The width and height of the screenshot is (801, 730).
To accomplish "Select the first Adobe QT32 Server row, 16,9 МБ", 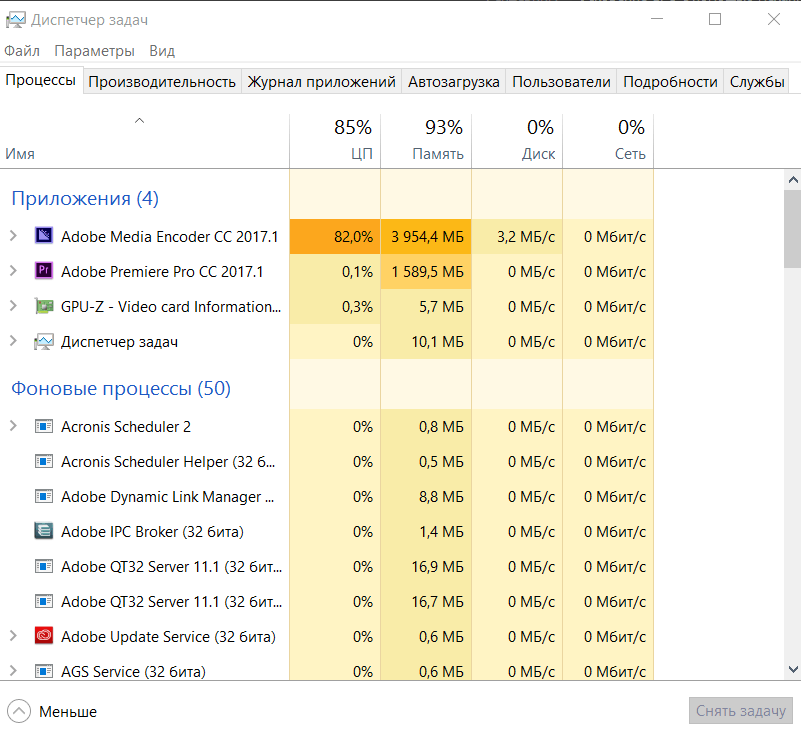I will point(327,566).
